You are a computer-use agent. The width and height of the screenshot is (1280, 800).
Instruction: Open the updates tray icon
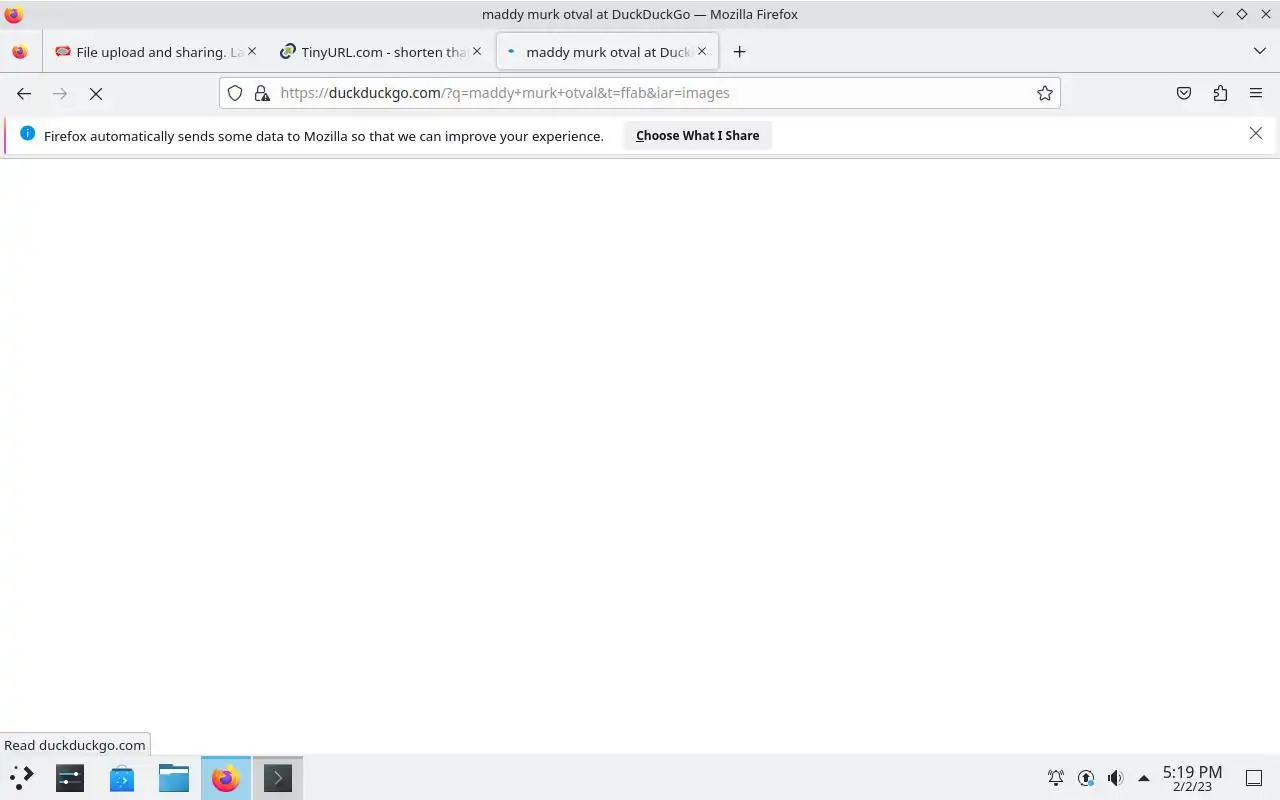tap(1086, 777)
